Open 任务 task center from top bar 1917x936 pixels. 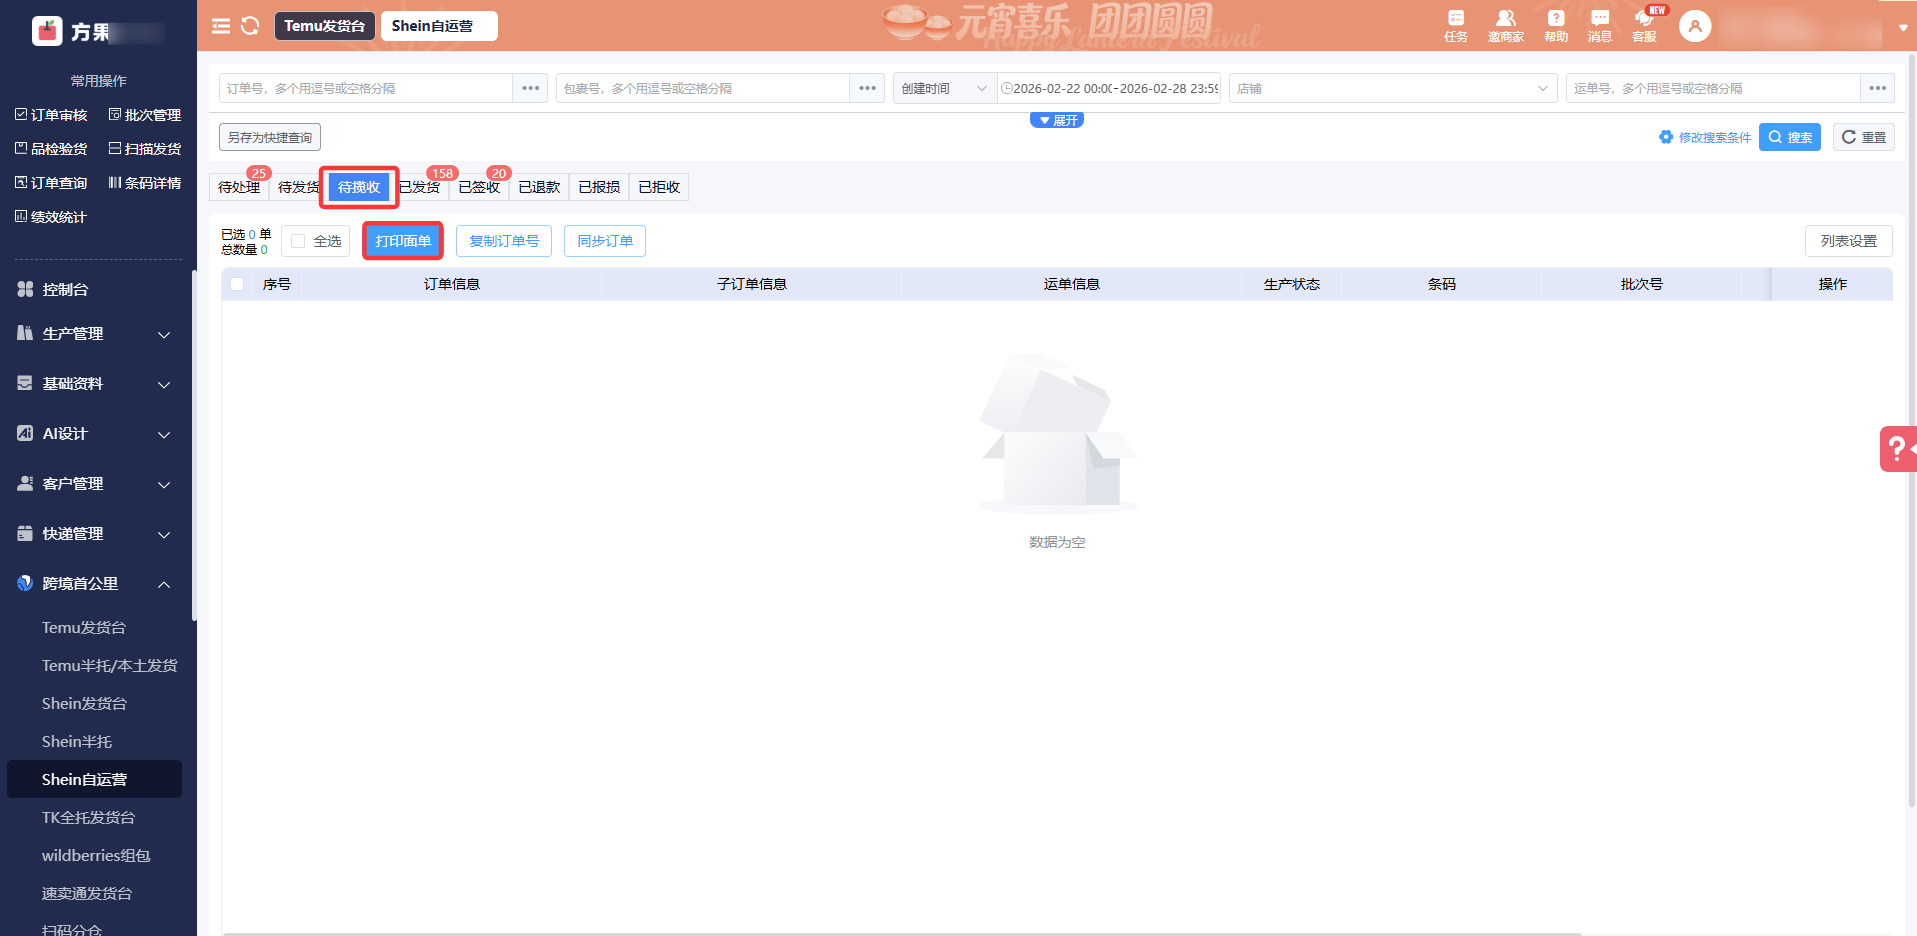tap(1455, 25)
